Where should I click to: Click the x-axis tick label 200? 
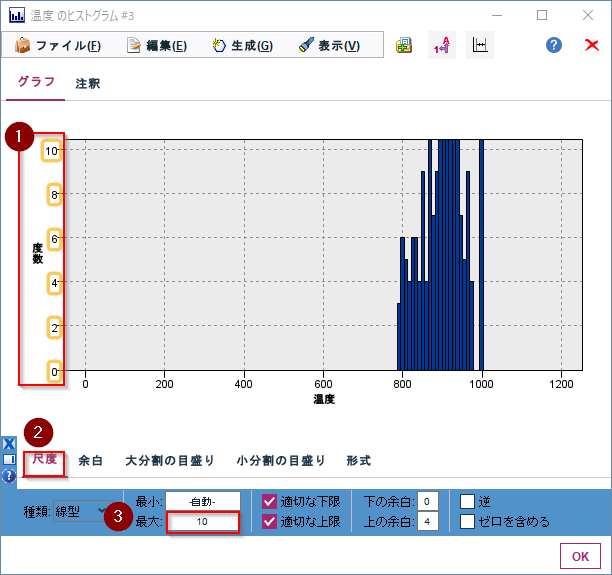click(164, 384)
